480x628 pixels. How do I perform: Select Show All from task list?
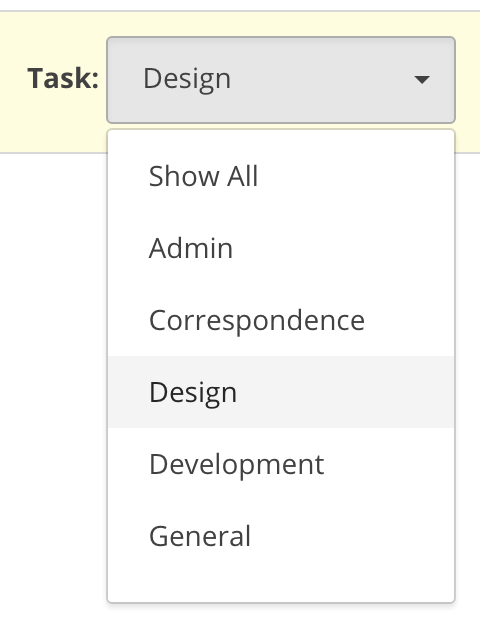click(281, 176)
